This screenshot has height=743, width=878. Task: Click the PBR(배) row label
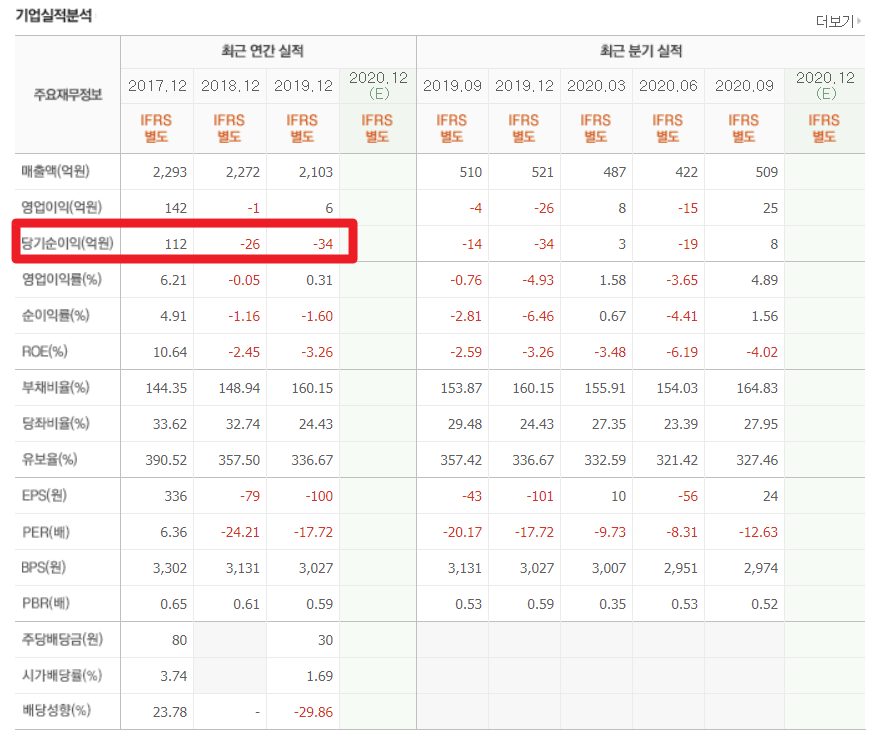point(46,603)
